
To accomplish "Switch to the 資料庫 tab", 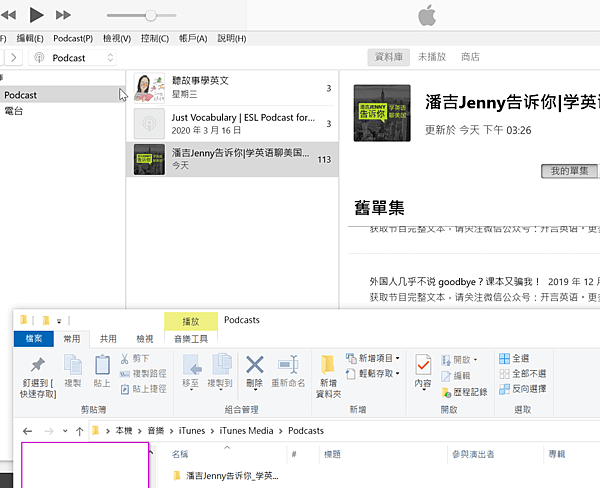I will click(389, 57).
